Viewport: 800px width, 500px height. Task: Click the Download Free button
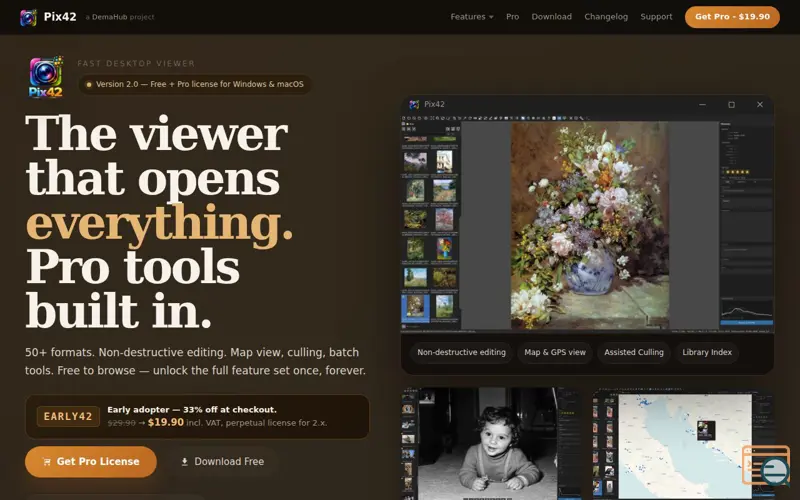click(222, 462)
